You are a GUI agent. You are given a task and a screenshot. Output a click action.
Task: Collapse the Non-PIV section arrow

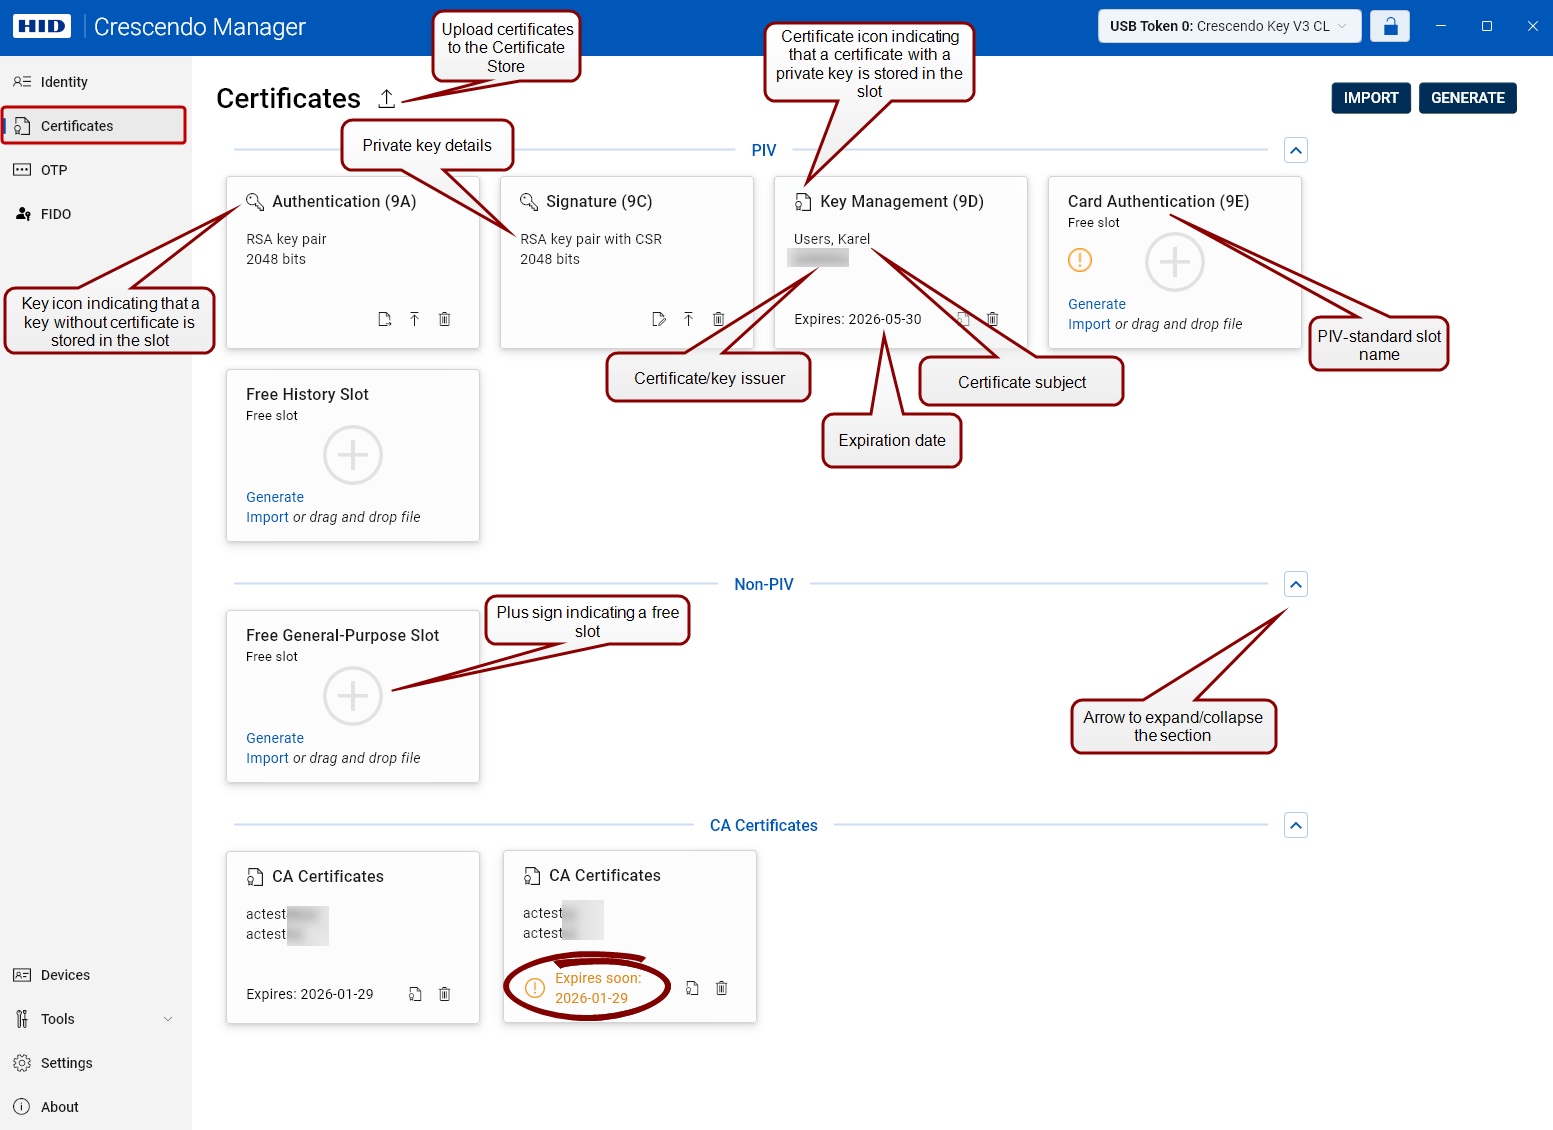pyautogui.click(x=1295, y=584)
